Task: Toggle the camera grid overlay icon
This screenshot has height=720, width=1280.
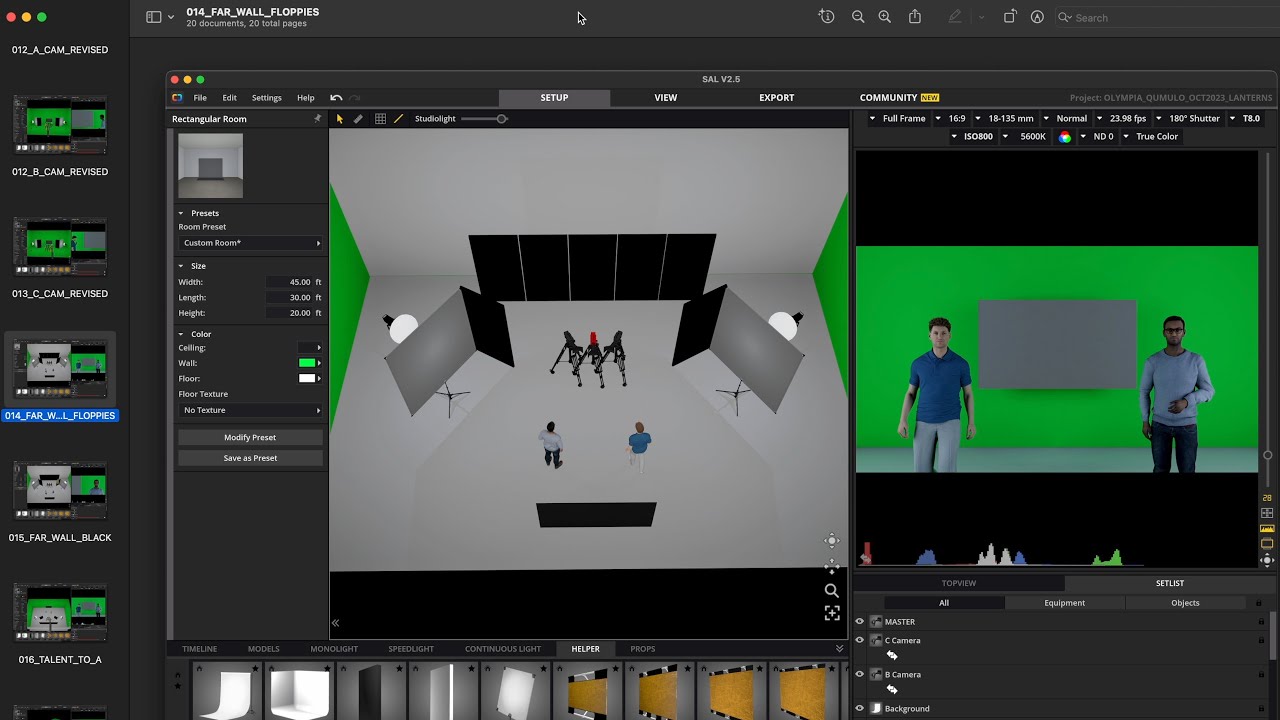Action: [1267, 513]
